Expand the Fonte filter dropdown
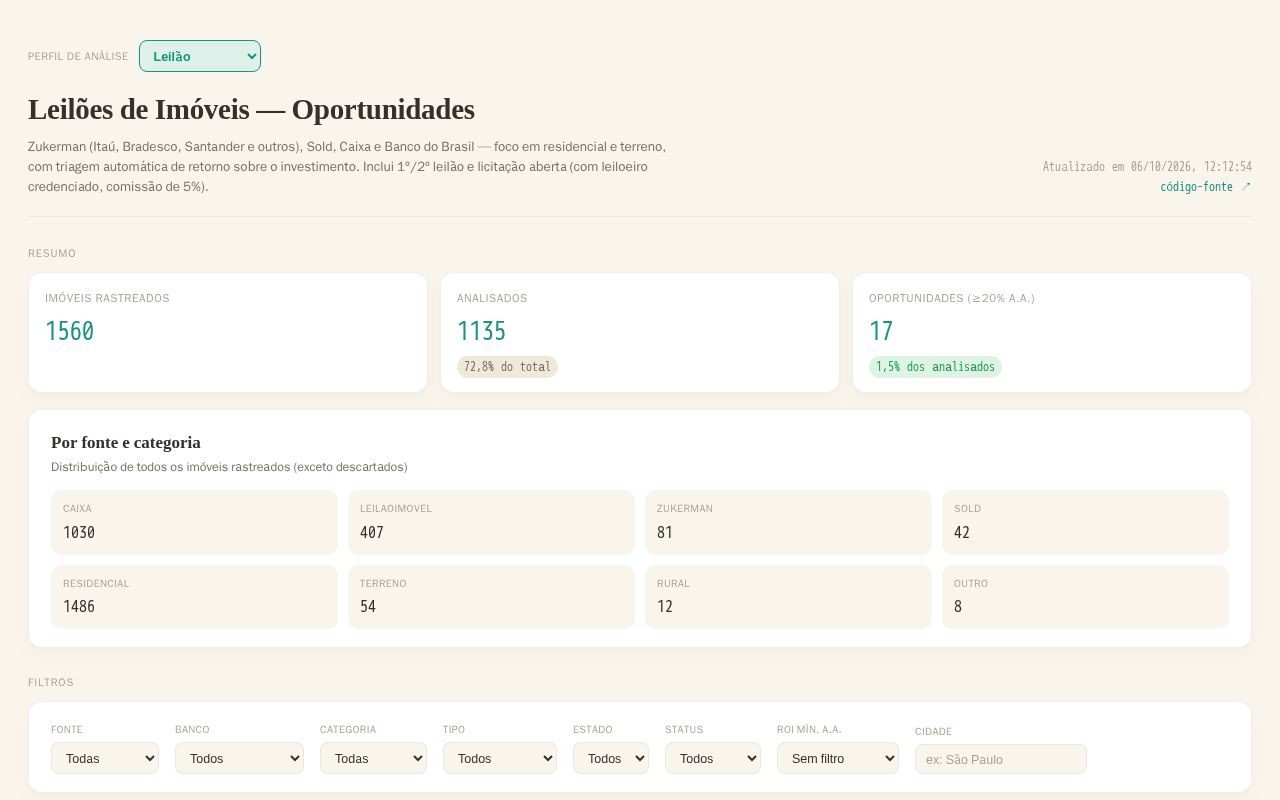 coord(105,758)
